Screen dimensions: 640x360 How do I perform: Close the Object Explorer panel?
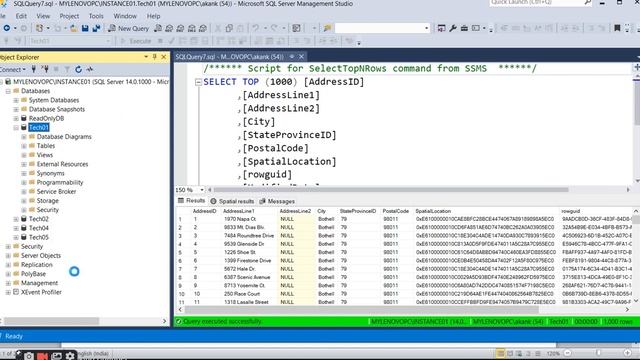pos(164,57)
